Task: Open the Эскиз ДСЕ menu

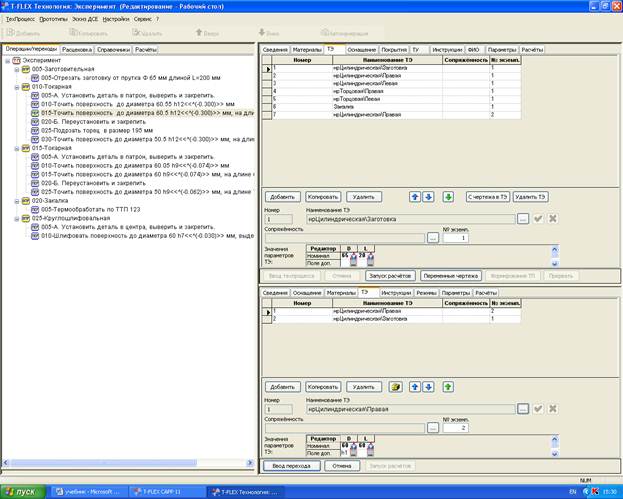Action: [85, 19]
